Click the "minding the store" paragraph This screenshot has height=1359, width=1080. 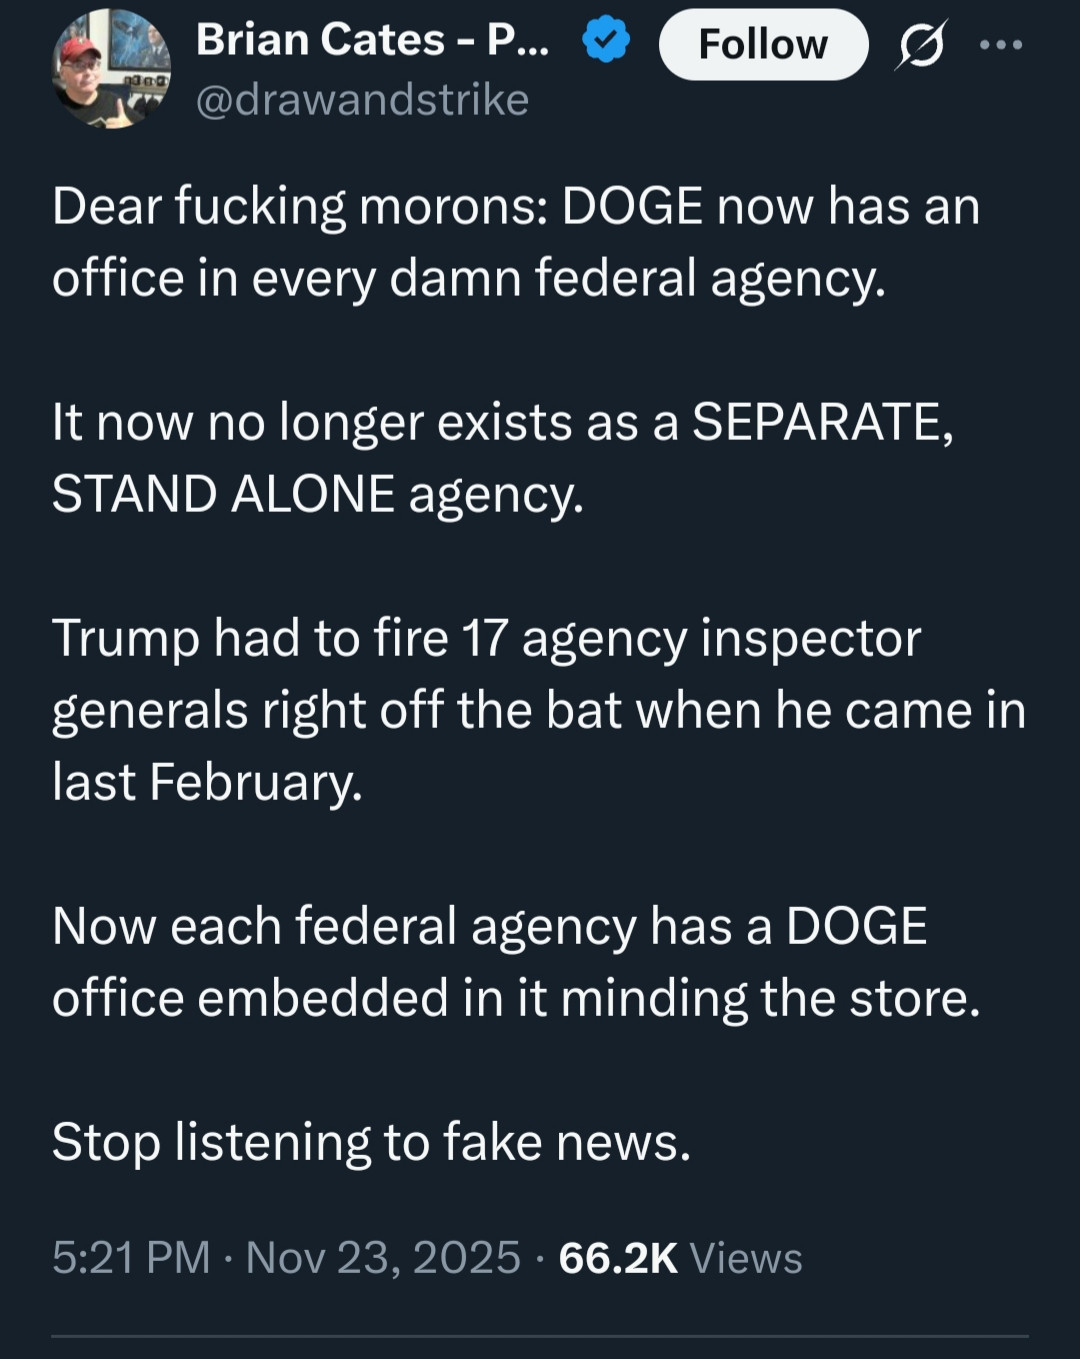coord(515,962)
